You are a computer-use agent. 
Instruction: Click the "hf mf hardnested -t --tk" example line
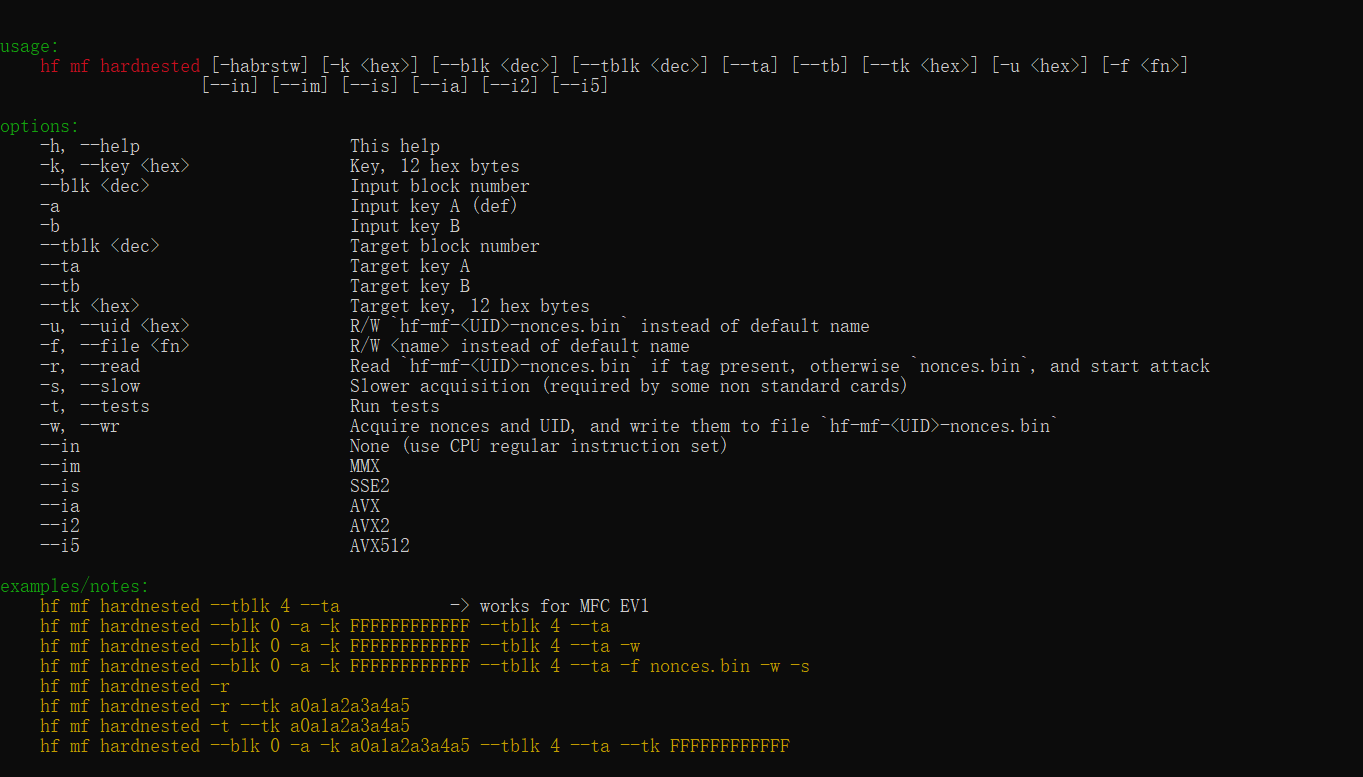click(x=224, y=726)
